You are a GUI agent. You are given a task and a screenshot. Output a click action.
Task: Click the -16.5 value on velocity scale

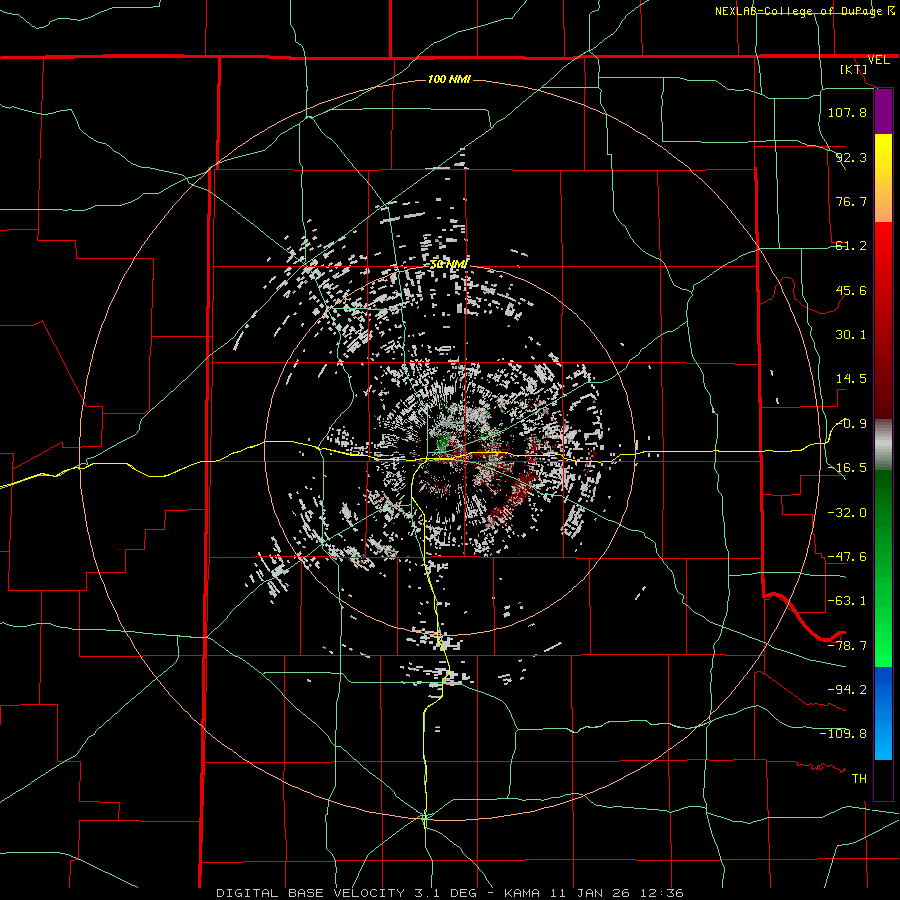tap(847, 468)
